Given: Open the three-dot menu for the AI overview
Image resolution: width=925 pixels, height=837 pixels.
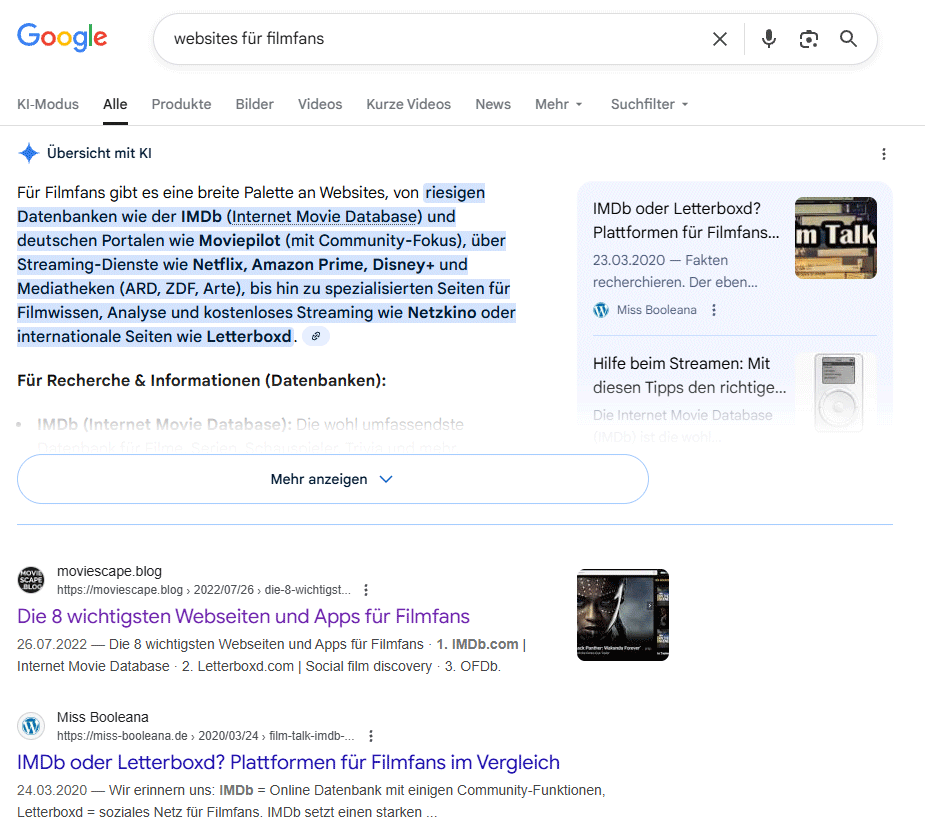Looking at the screenshot, I should [x=884, y=153].
